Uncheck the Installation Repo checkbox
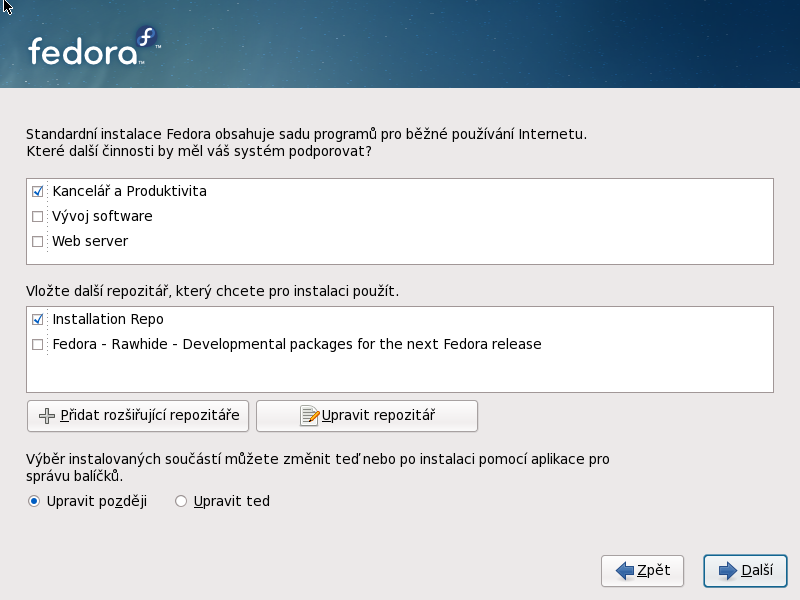The width and height of the screenshot is (800, 600). 38,319
